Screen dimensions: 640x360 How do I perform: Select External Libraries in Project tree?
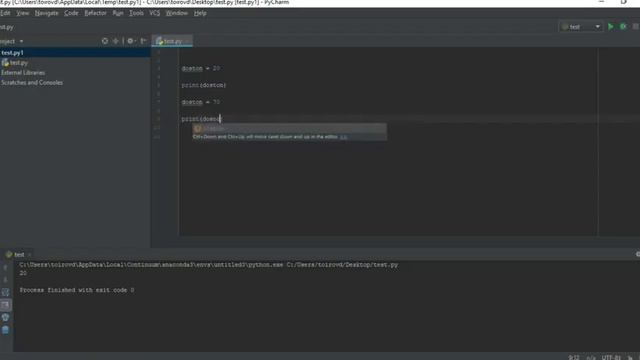pyautogui.click(x=23, y=73)
